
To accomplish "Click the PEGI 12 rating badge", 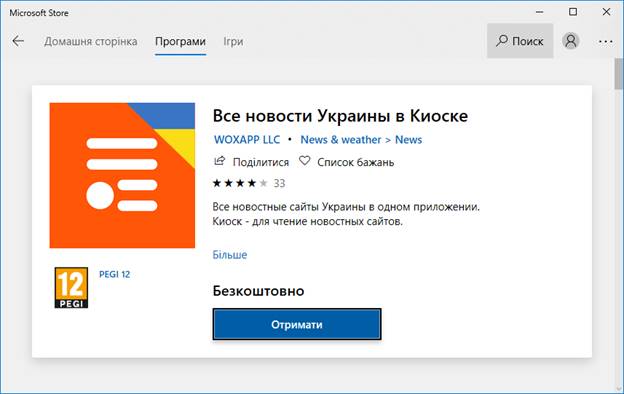I will tap(71, 288).
